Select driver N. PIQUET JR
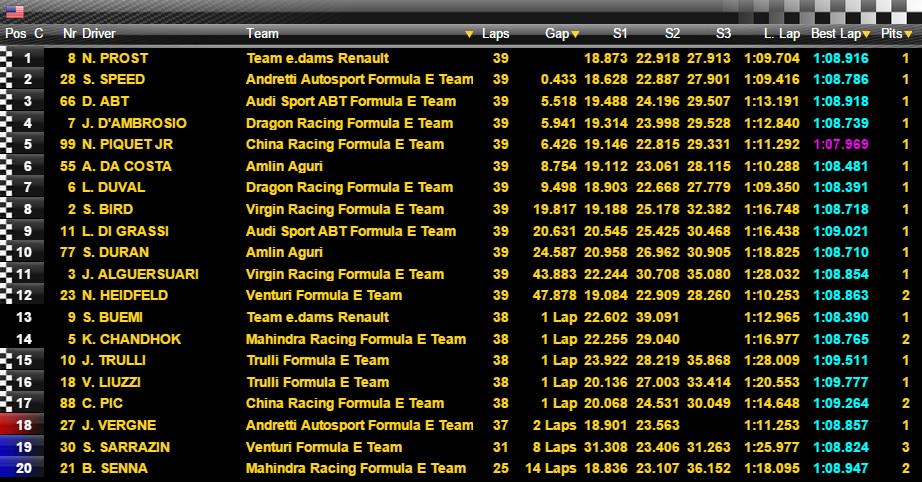Image resolution: width=922 pixels, height=482 pixels. point(127,144)
